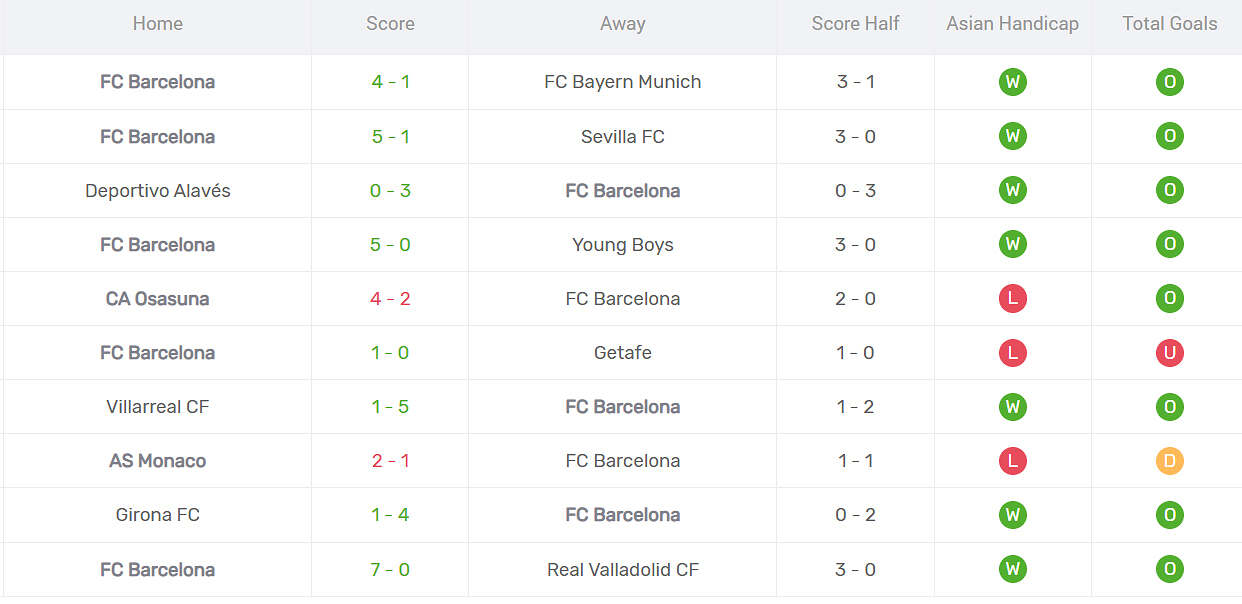Click the Total Goals O badge for Sevilla match
Image resolution: width=1242 pixels, height=604 pixels.
click(x=1169, y=136)
